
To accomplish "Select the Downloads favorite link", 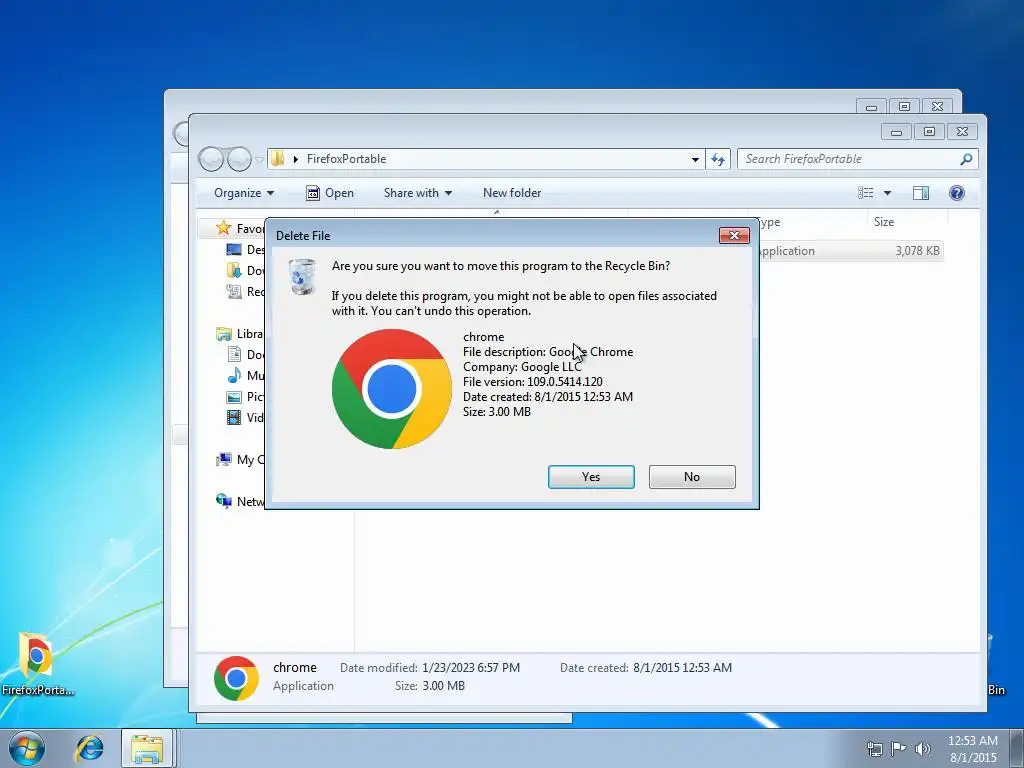I will [x=245, y=270].
